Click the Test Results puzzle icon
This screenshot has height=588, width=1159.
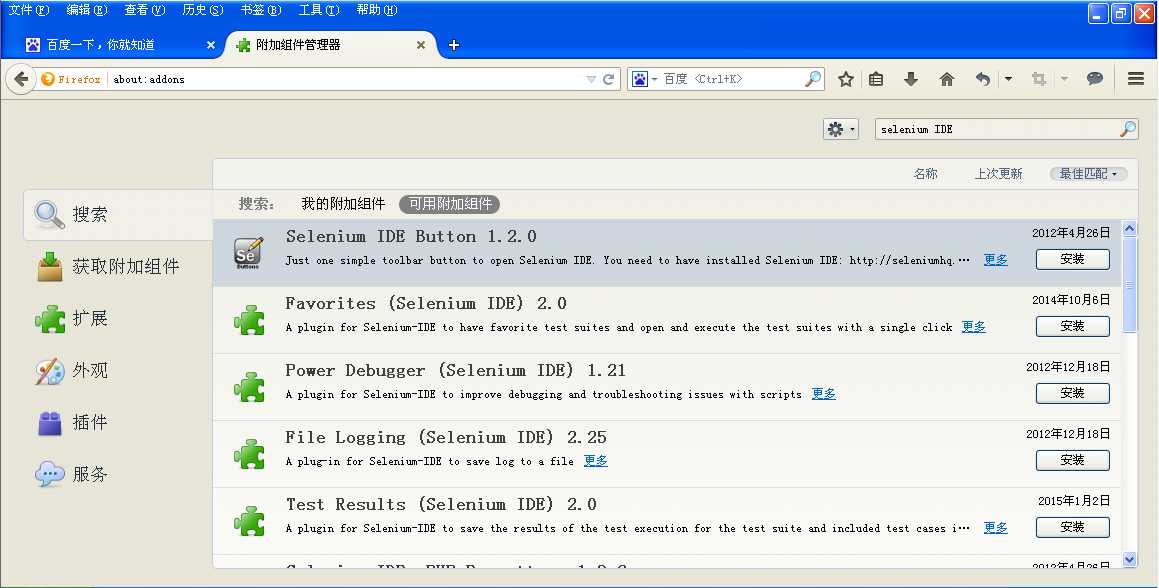click(249, 521)
